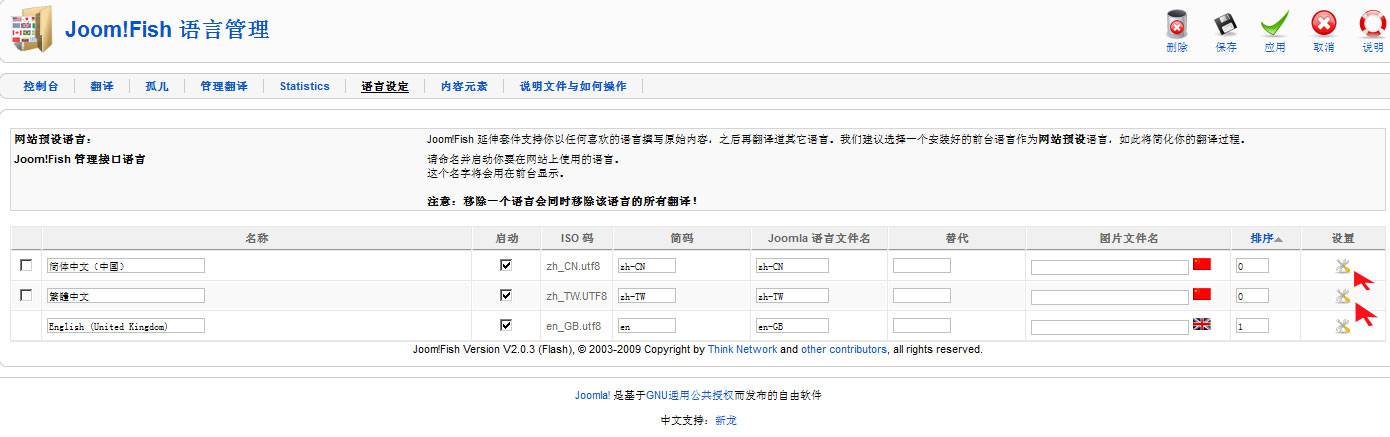Click sort arrow beside 排序 header

click(x=1279, y=239)
